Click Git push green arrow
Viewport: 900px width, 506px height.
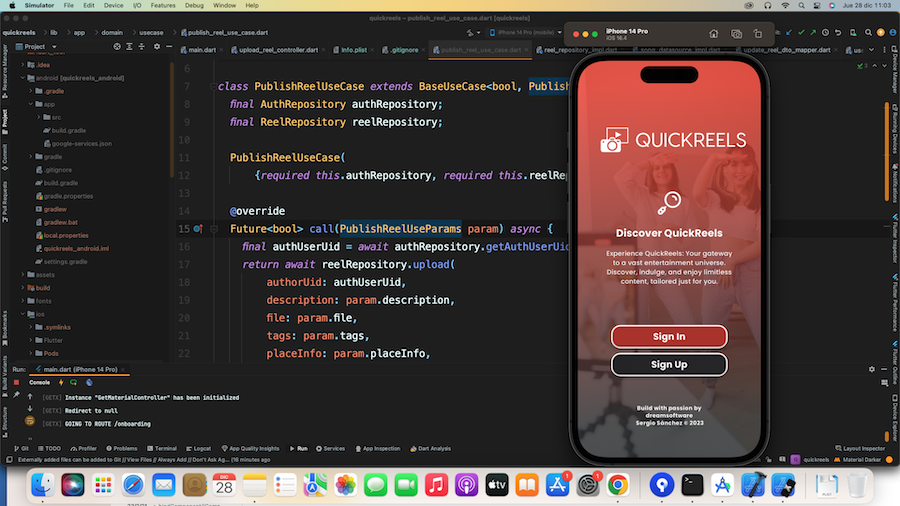click(813, 33)
